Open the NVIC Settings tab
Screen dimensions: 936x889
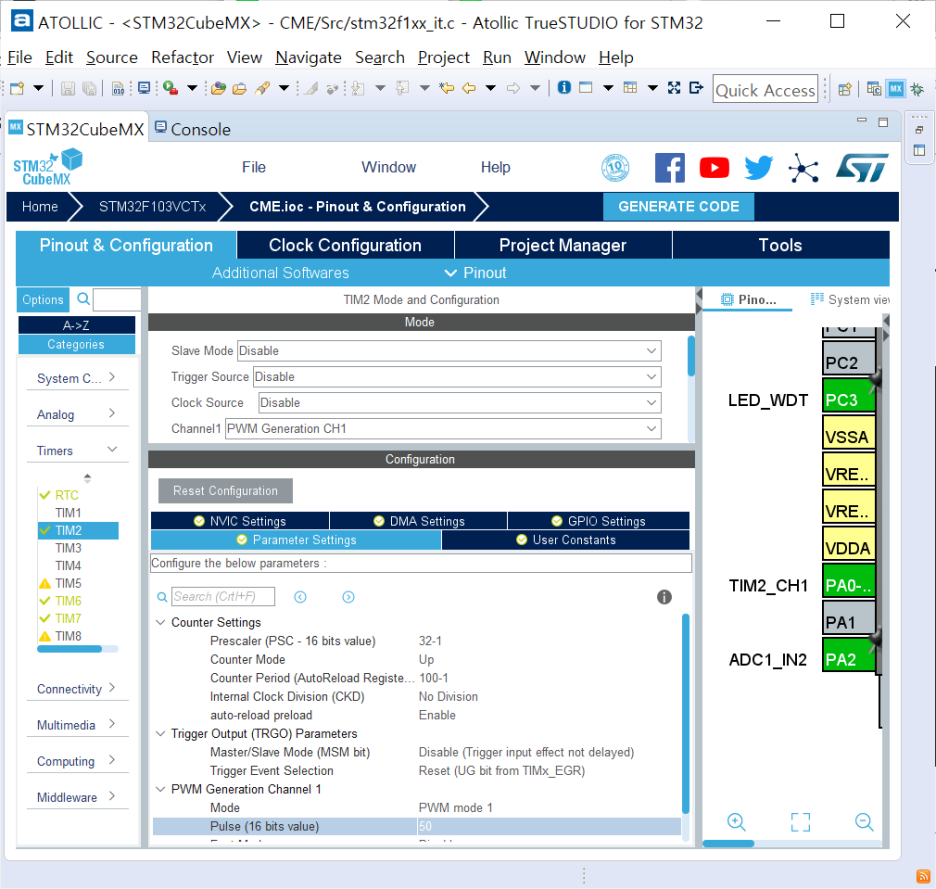click(240, 521)
